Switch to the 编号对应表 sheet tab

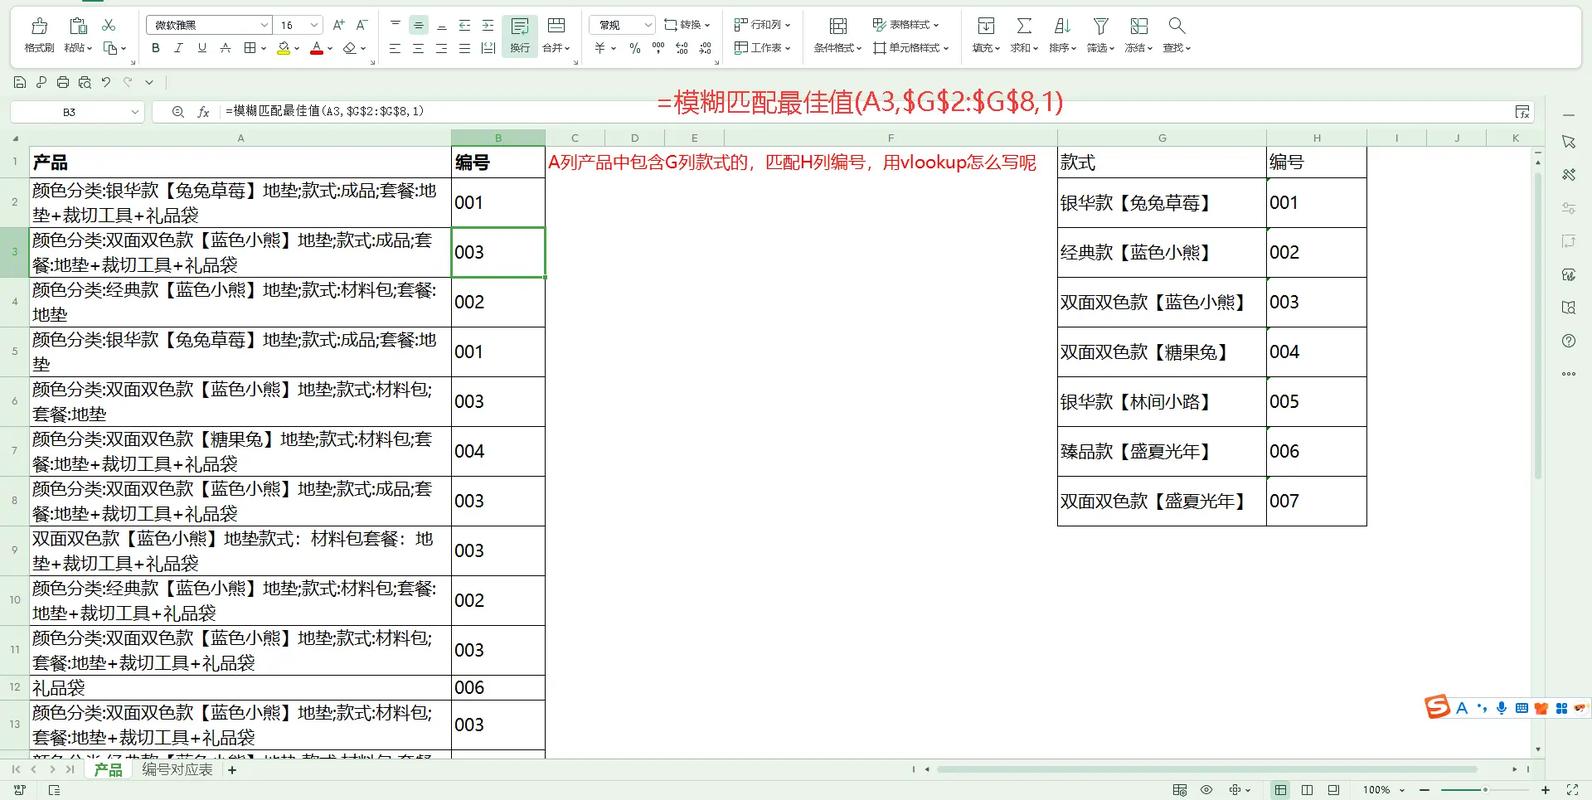pos(177,770)
